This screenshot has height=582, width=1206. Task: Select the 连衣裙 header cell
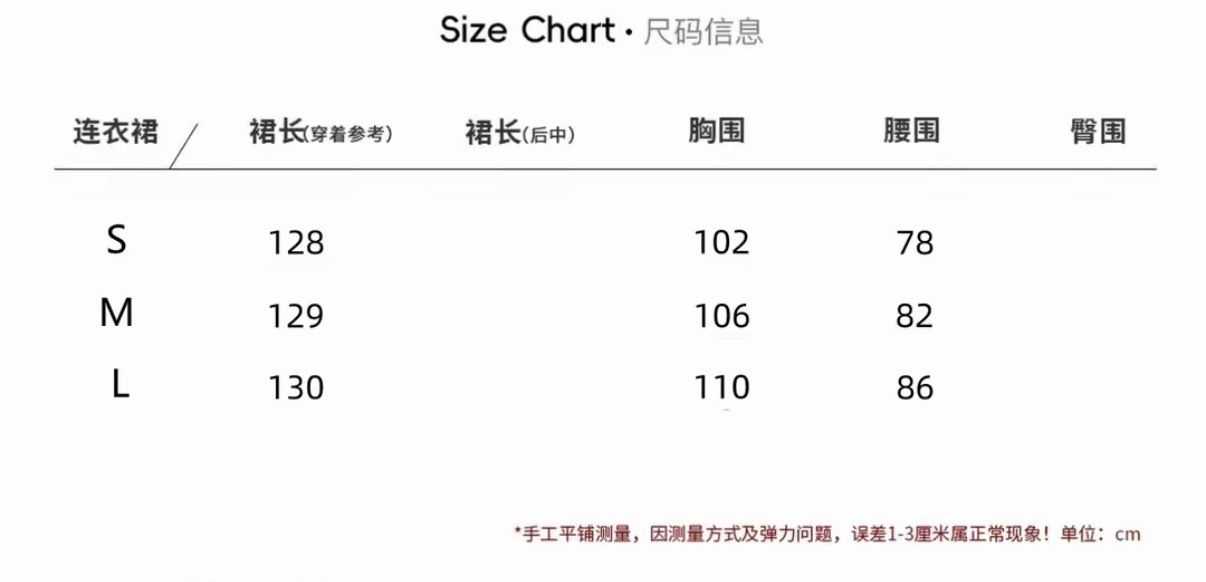point(115,131)
